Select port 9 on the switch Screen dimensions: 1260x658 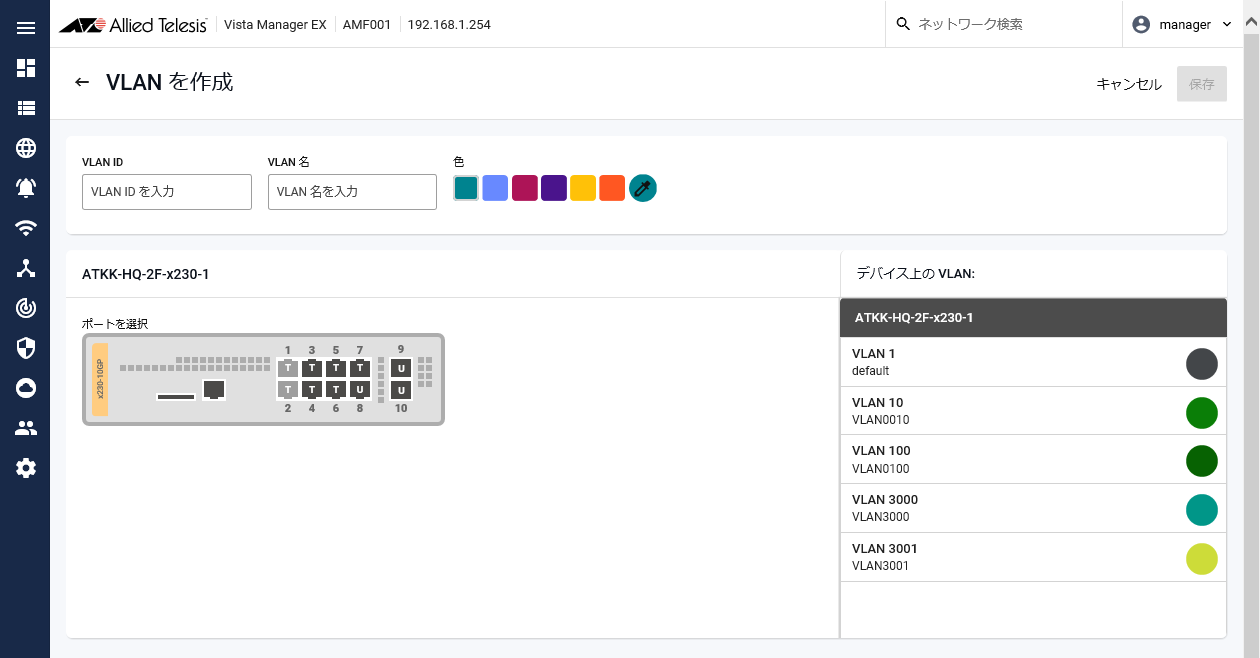tap(401, 368)
